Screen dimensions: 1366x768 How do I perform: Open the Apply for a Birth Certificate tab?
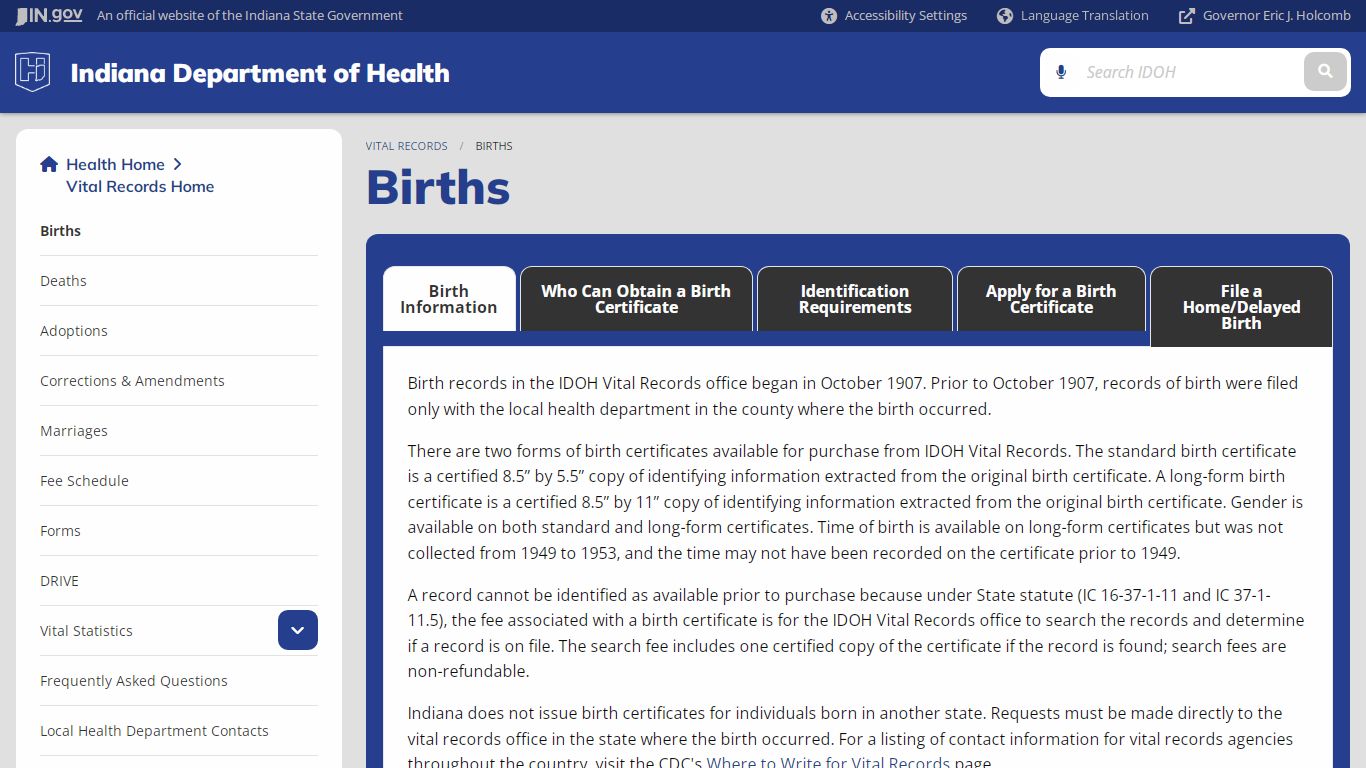pos(1051,299)
